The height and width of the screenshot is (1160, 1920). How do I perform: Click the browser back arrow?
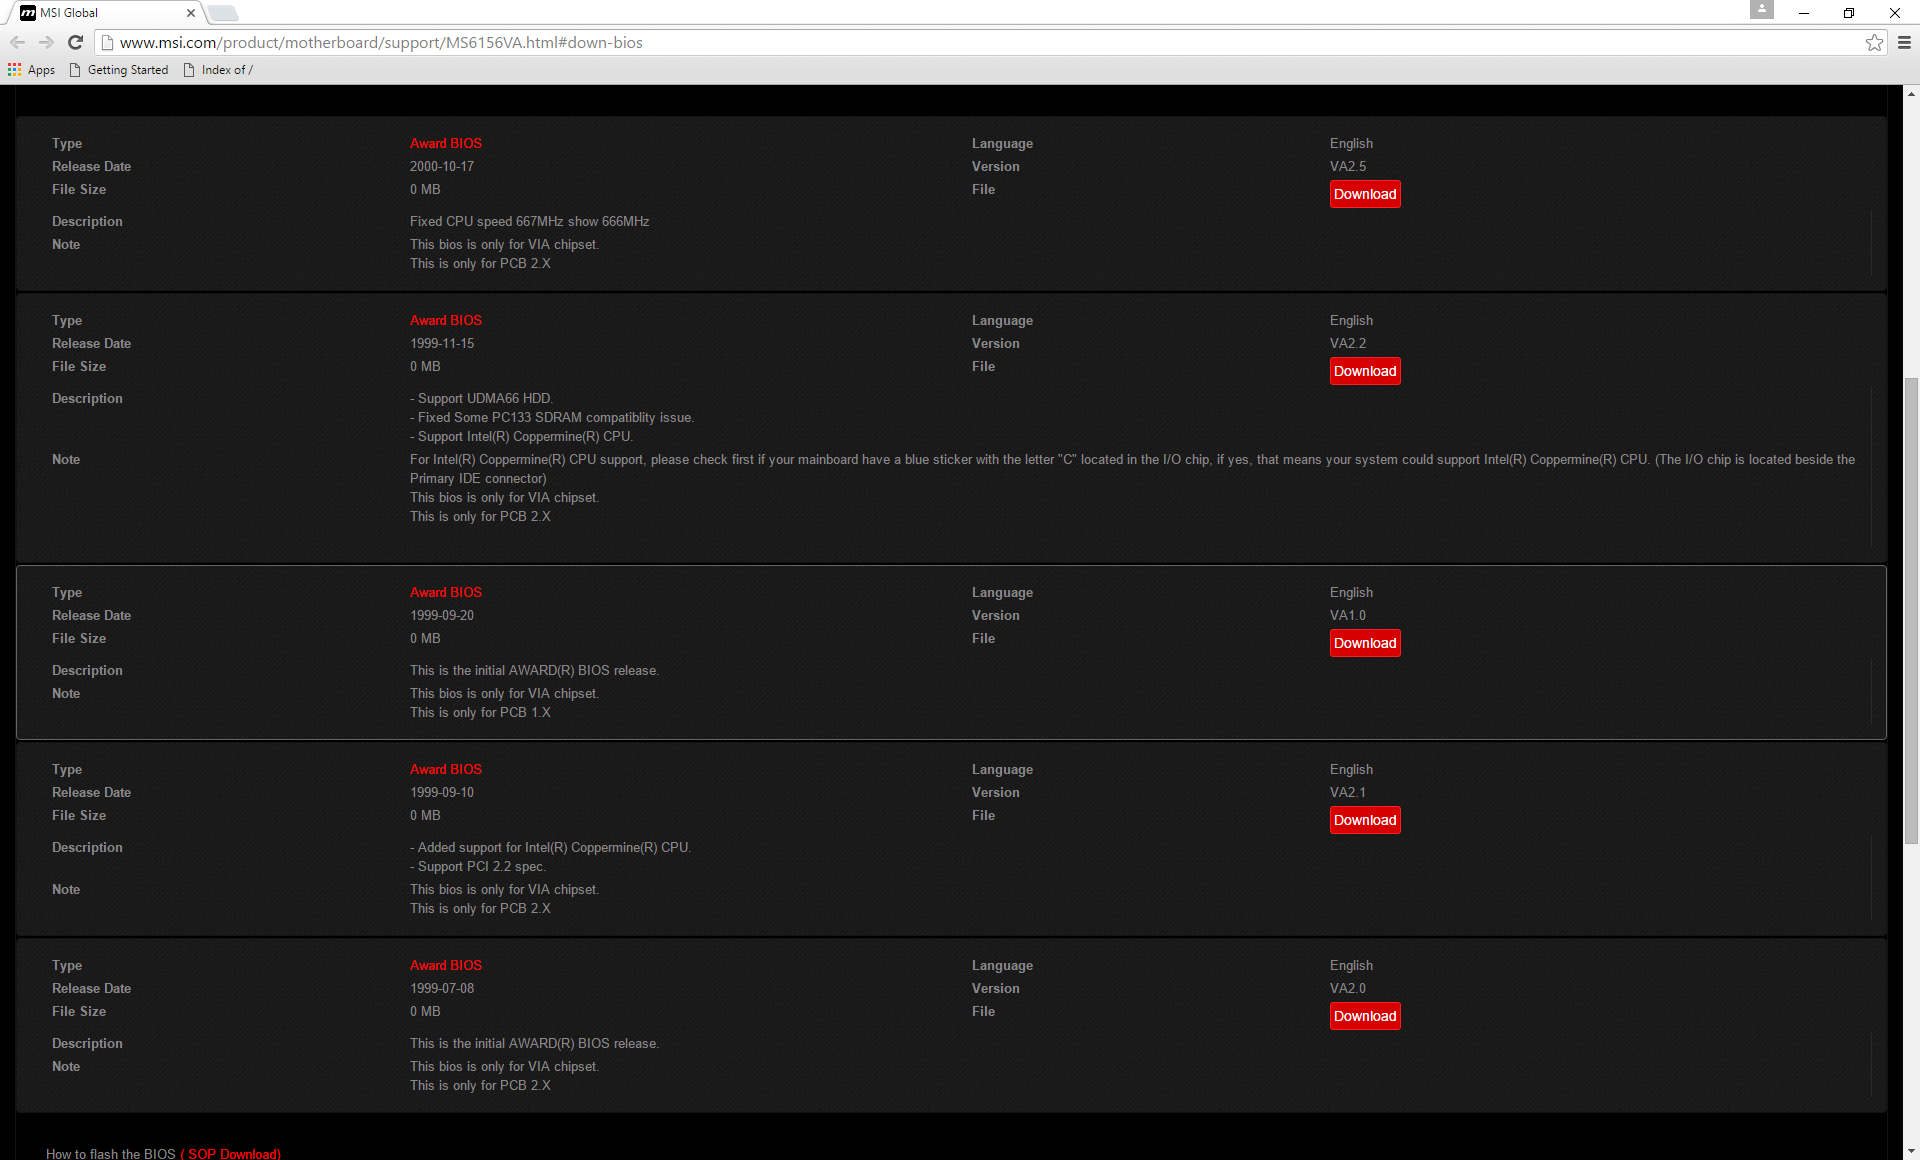[17, 42]
